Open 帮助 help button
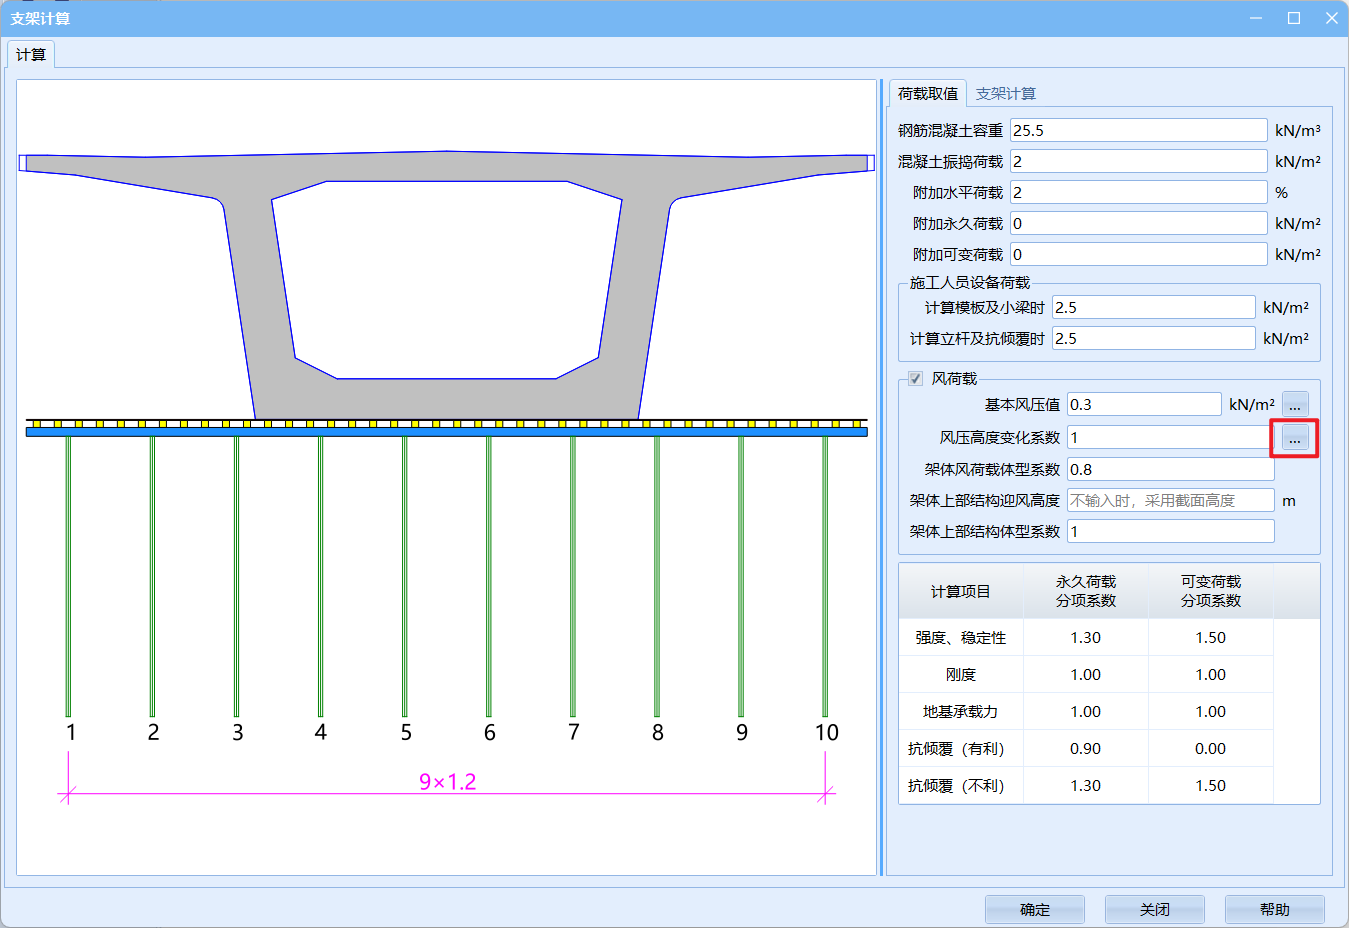Screen dimensions: 1349x928 [x=1274, y=909]
